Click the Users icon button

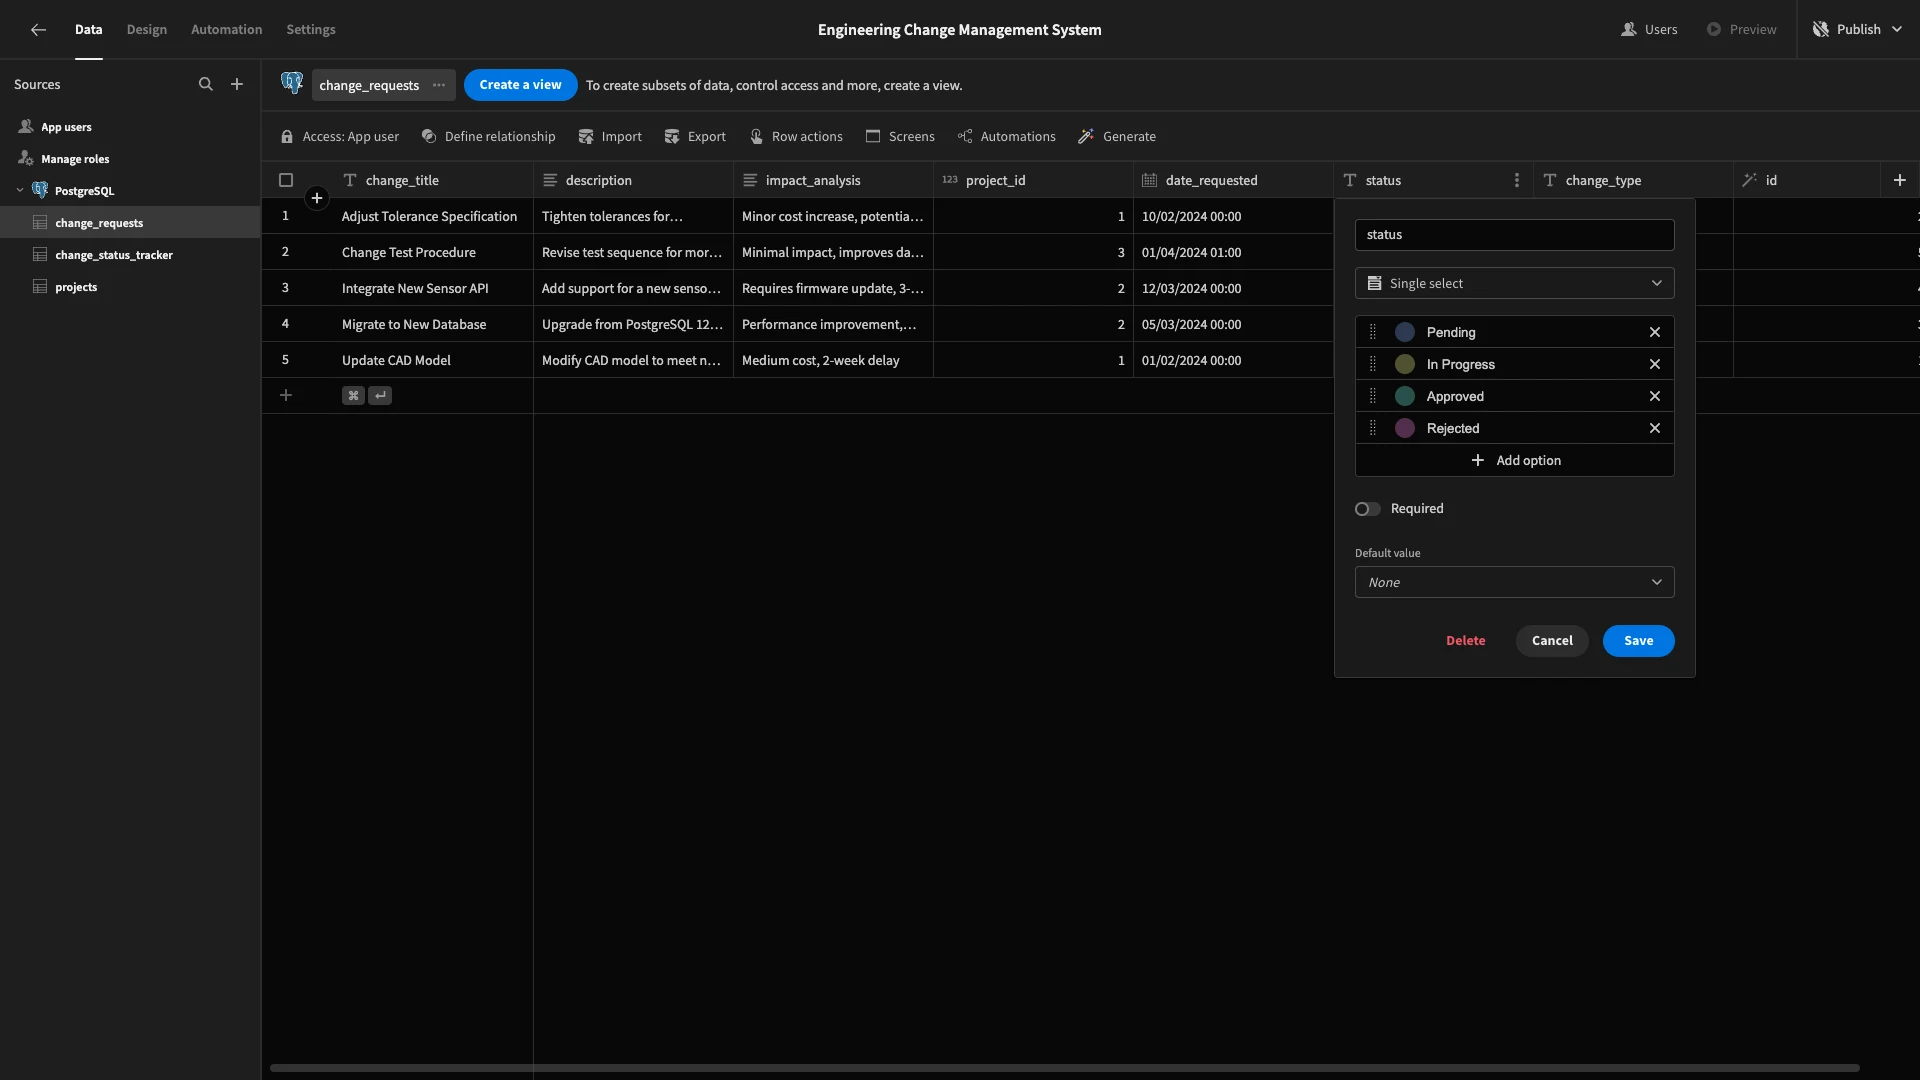pos(1649,30)
